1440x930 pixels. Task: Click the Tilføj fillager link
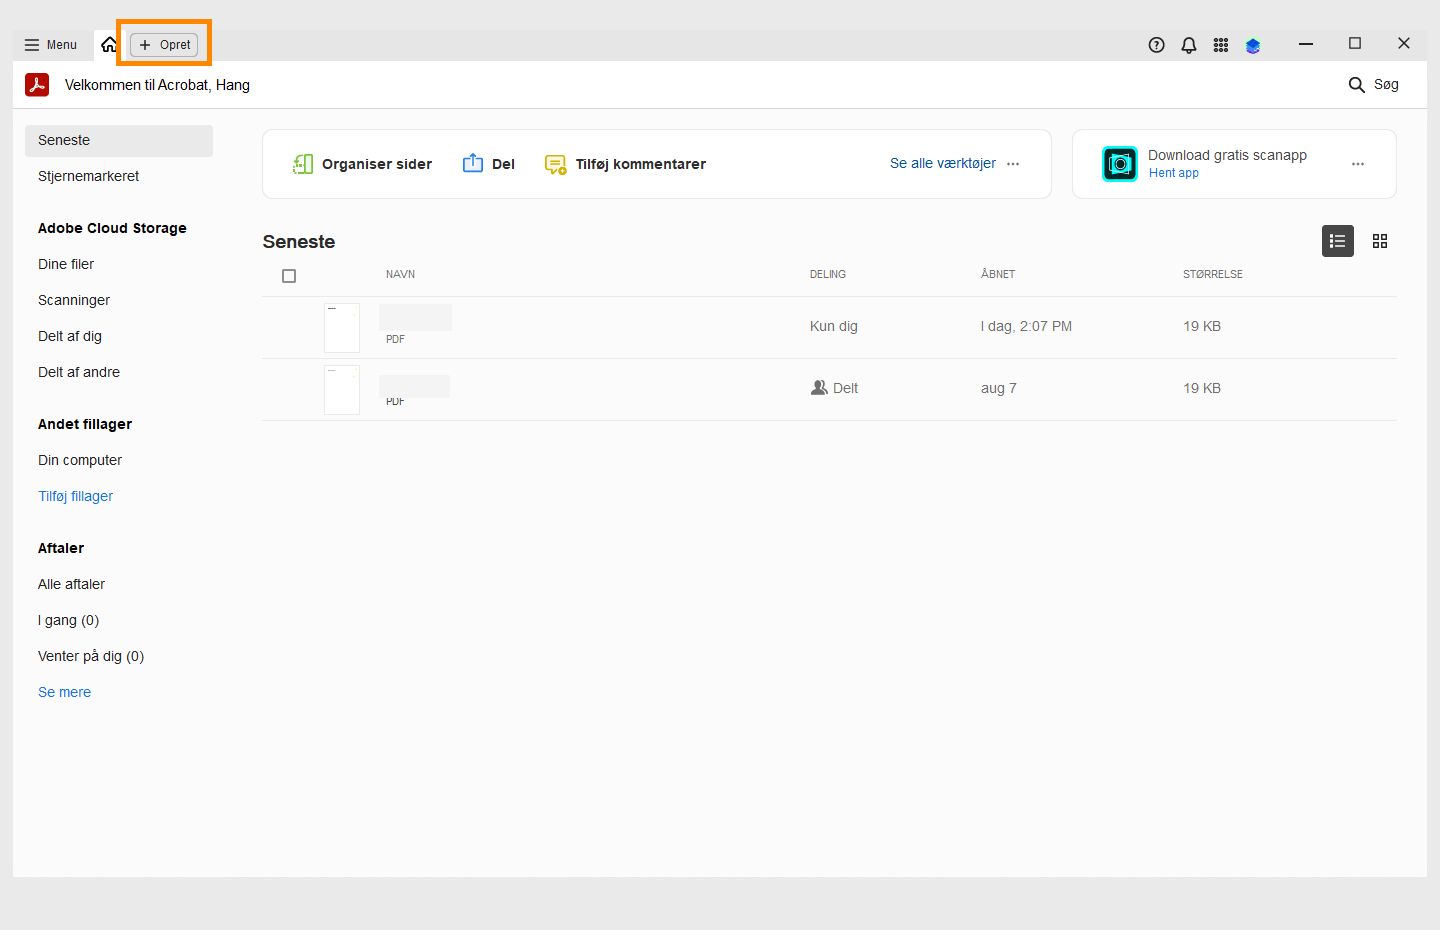point(76,496)
